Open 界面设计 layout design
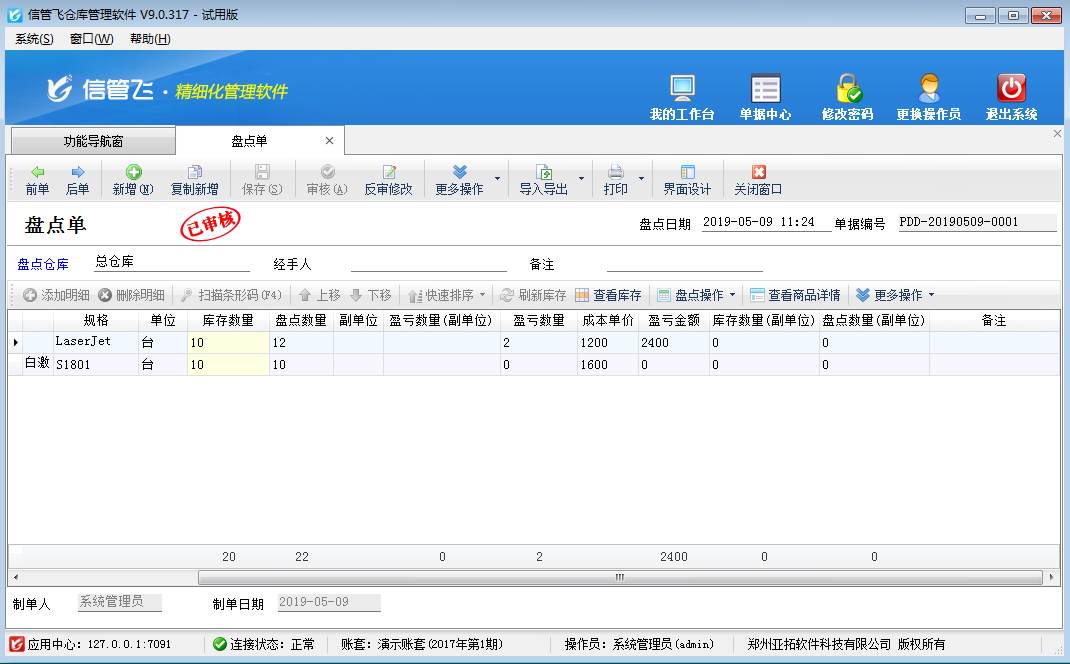1070x664 pixels. tap(687, 180)
